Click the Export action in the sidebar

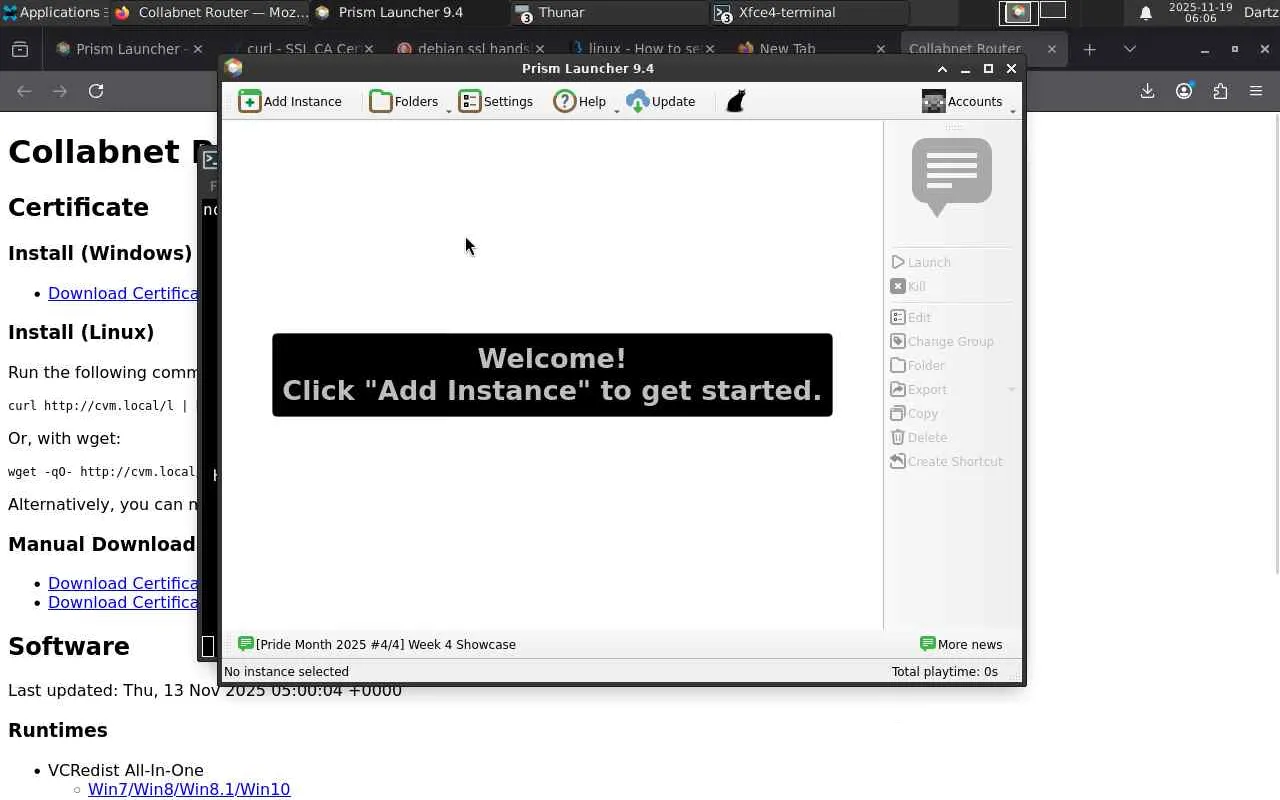tap(919, 389)
